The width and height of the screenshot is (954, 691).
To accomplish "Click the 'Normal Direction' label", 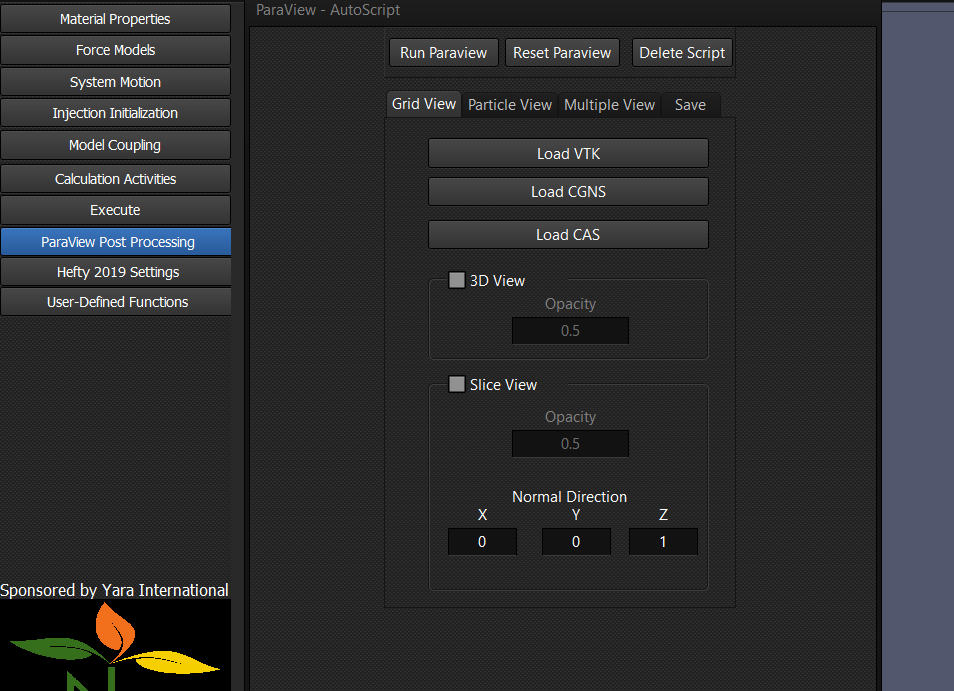I will (569, 496).
